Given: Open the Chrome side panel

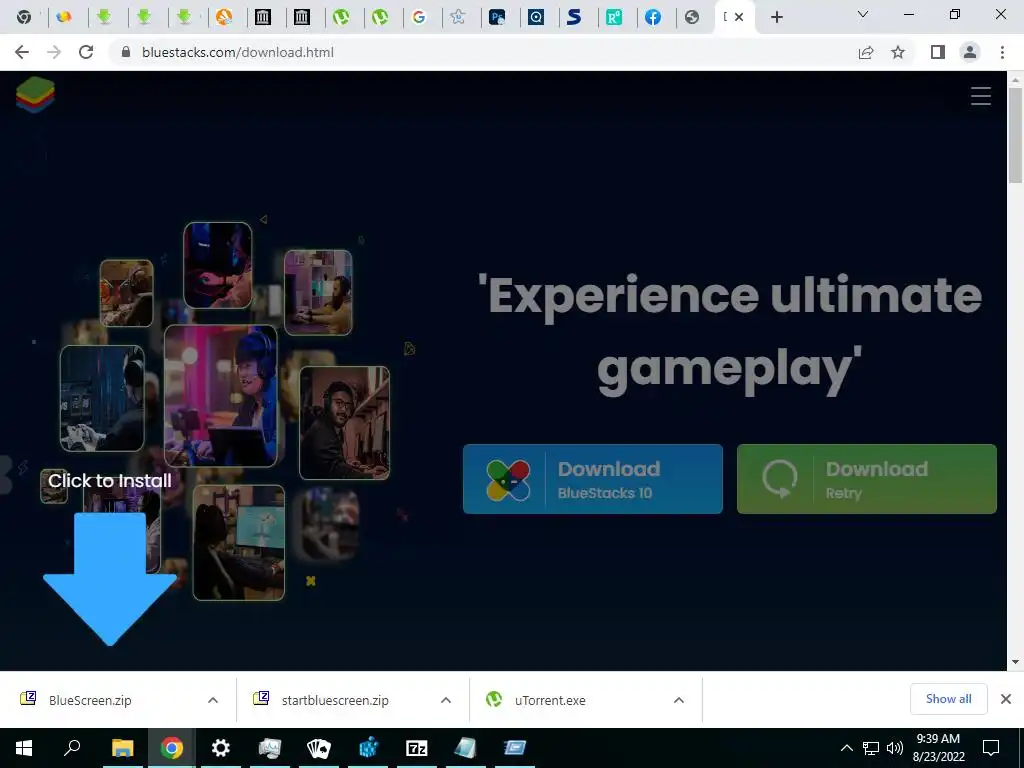Looking at the screenshot, I should coord(938,52).
